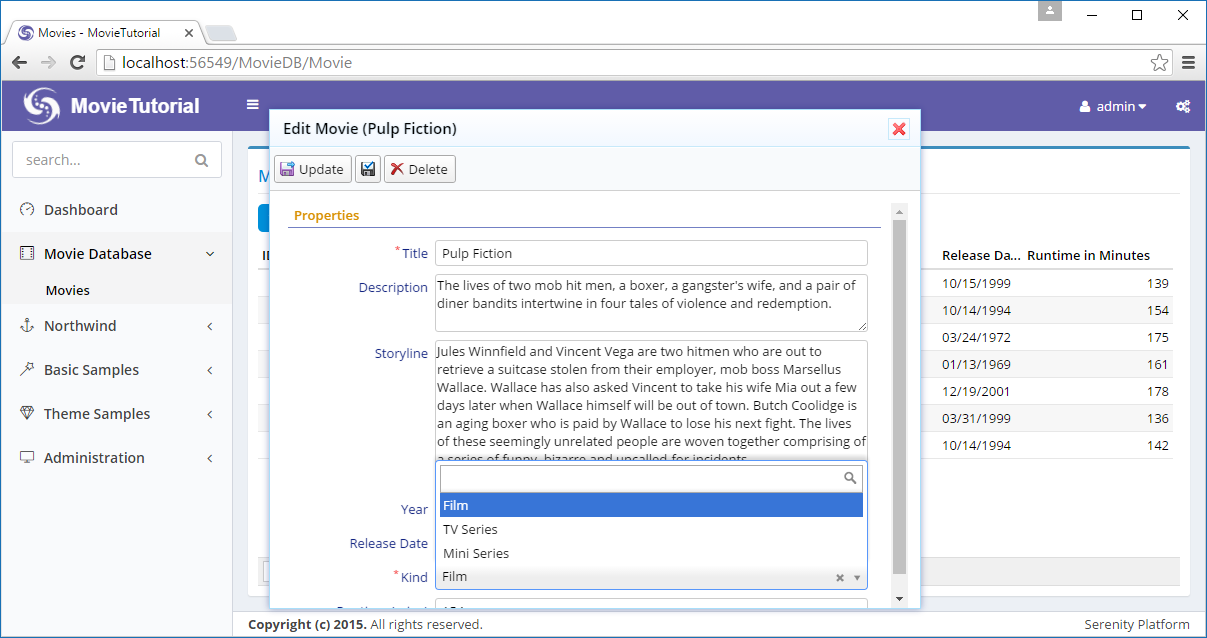This screenshot has height=638, width=1207.
Task: Open the admin user dropdown
Action: coord(1113,106)
